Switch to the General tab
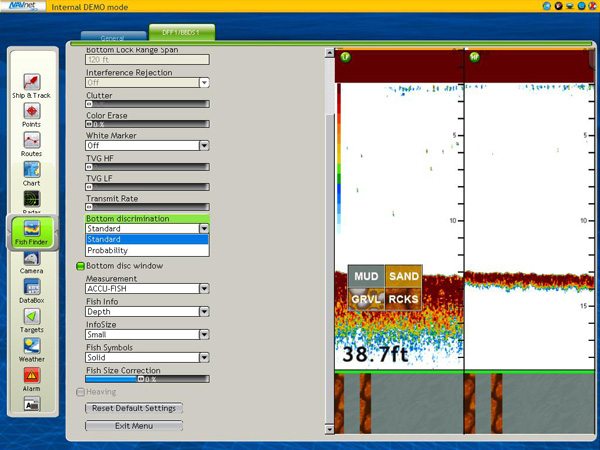Screen dimensions: 600x450 click(x=112, y=37)
